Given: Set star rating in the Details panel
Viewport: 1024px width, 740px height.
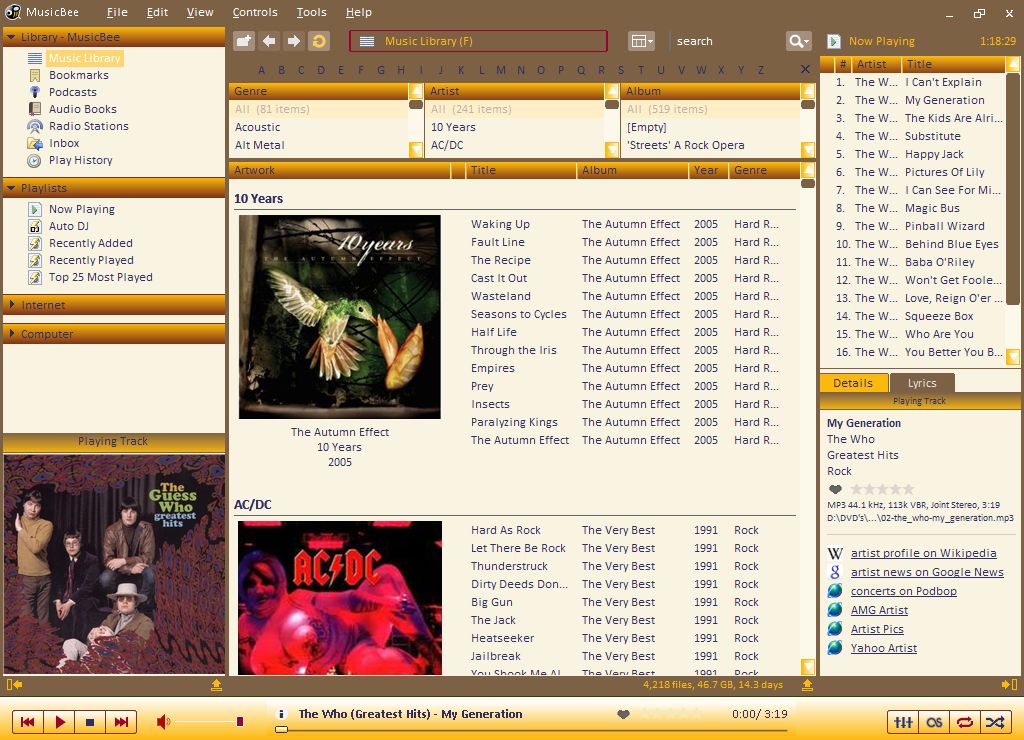Looking at the screenshot, I should click(882, 489).
